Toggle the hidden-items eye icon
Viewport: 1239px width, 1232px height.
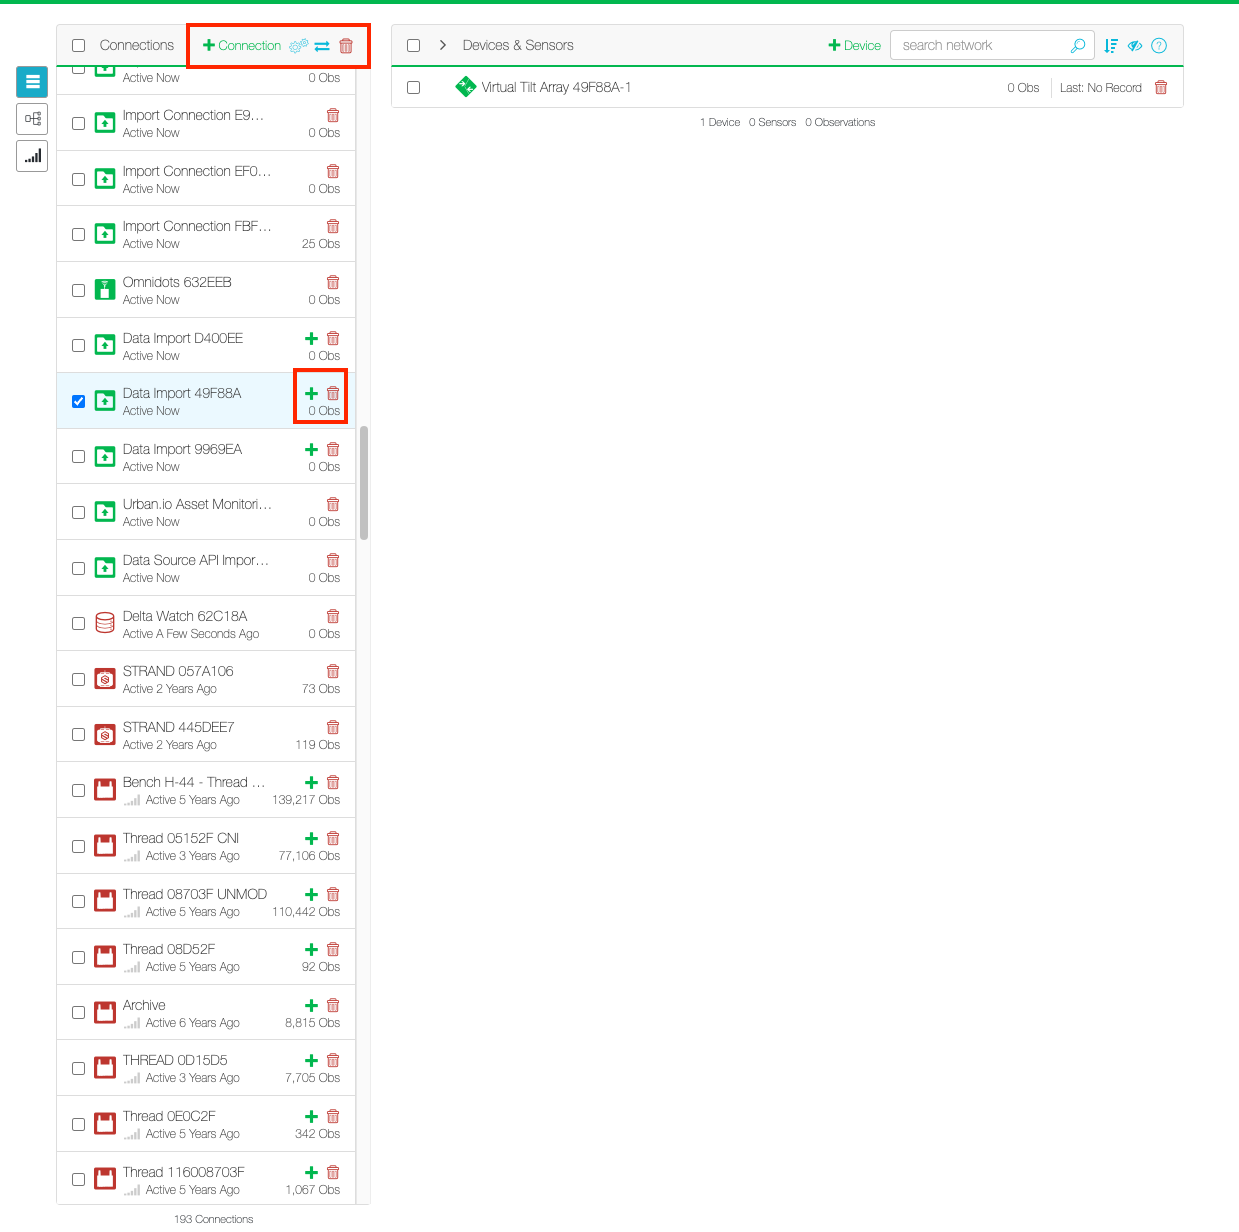(1135, 45)
